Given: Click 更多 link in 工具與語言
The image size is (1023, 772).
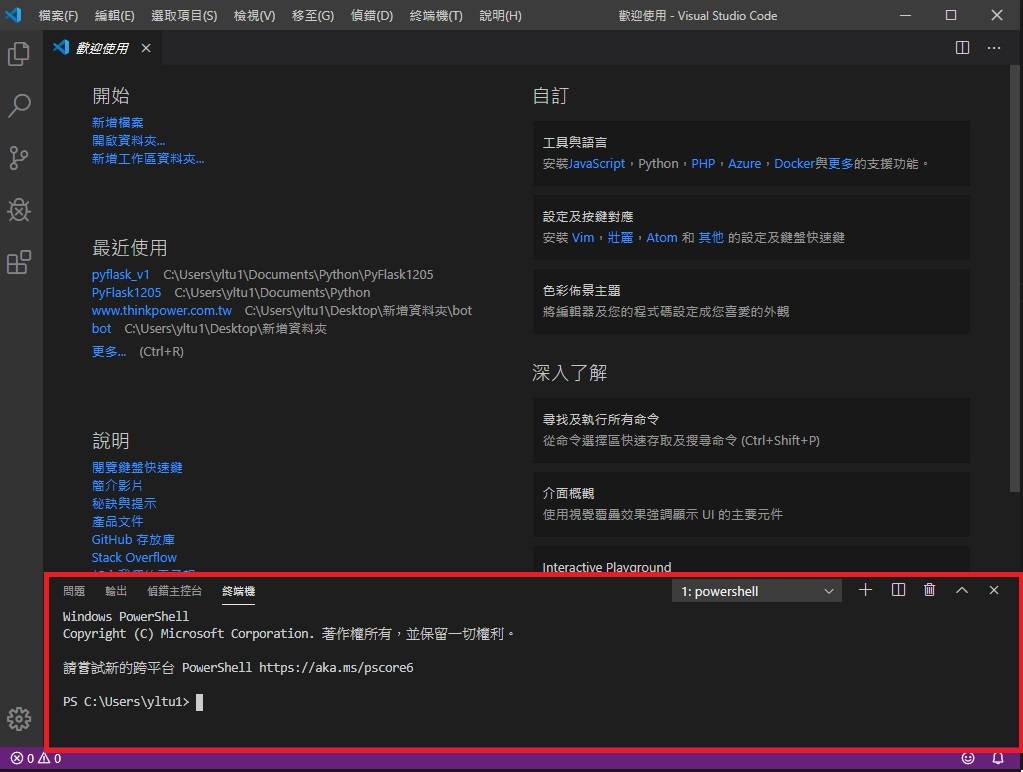Looking at the screenshot, I should click(840, 164).
